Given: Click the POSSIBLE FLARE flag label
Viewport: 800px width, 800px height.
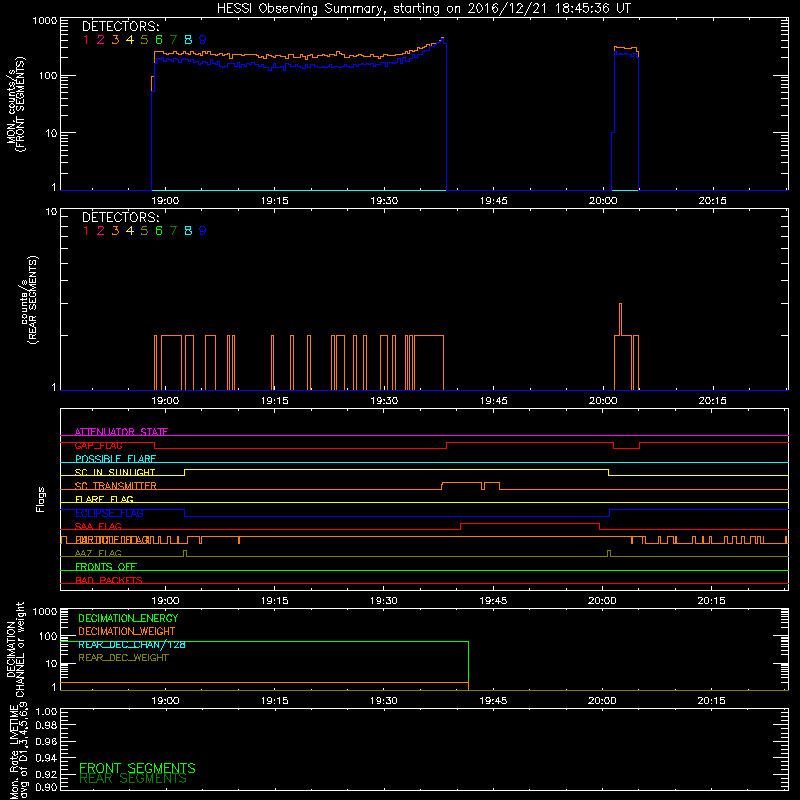Looking at the screenshot, I should pyautogui.click(x=115, y=459).
